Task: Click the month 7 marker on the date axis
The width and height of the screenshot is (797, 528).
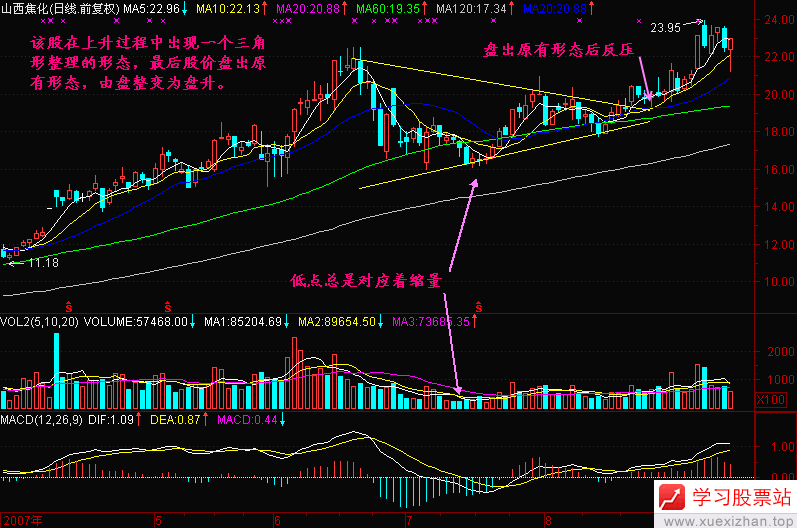Action: [x=409, y=521]
